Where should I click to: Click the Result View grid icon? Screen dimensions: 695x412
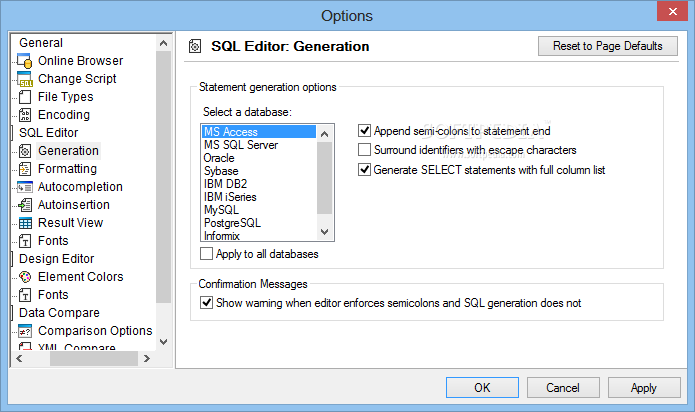coord(25,223)
